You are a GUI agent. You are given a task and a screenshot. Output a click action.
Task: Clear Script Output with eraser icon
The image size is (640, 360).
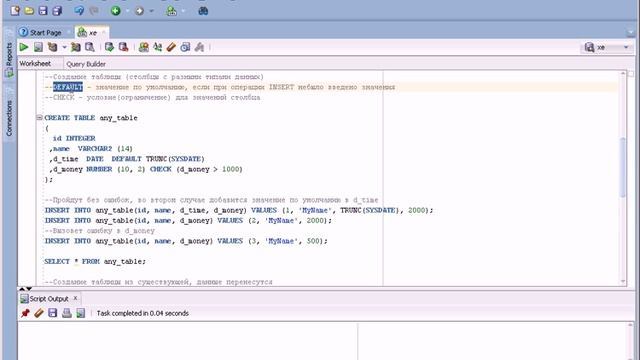[x=39, y=313]
